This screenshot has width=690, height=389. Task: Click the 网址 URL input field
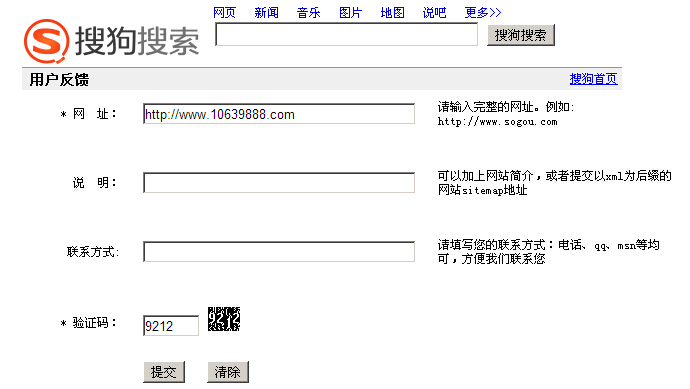point(279,114)
